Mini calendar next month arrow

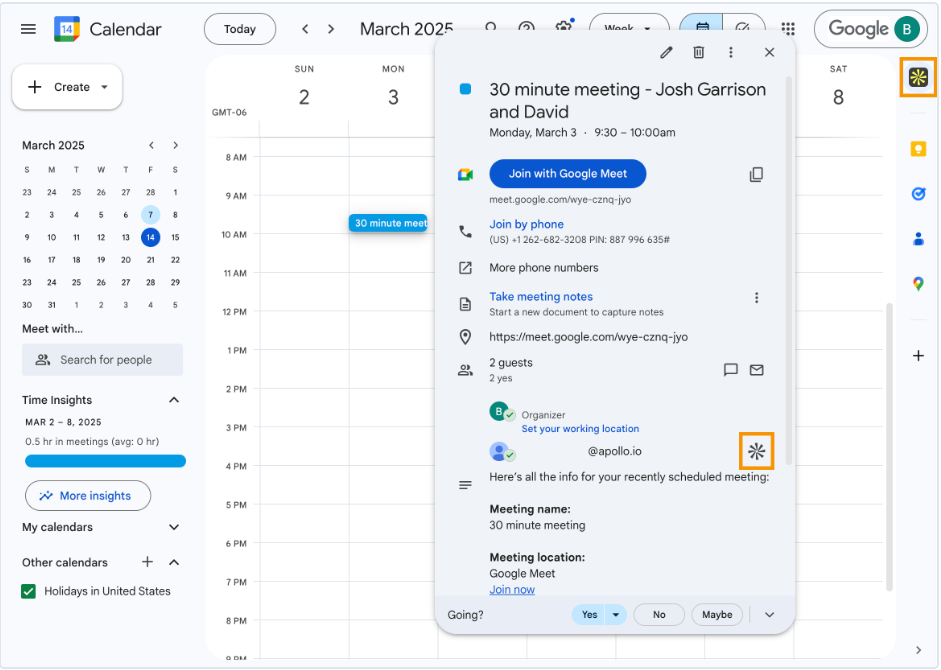click(x=175, y=145)
